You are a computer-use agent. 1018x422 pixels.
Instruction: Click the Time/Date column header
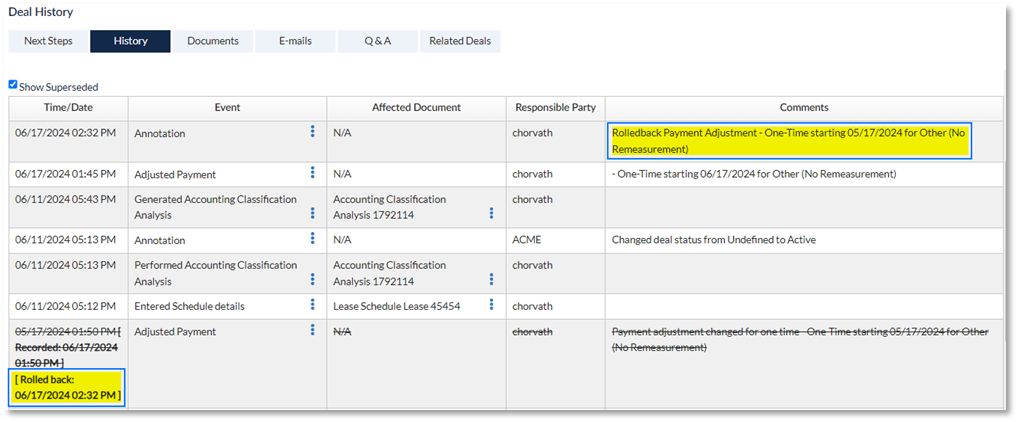point(68,108)
